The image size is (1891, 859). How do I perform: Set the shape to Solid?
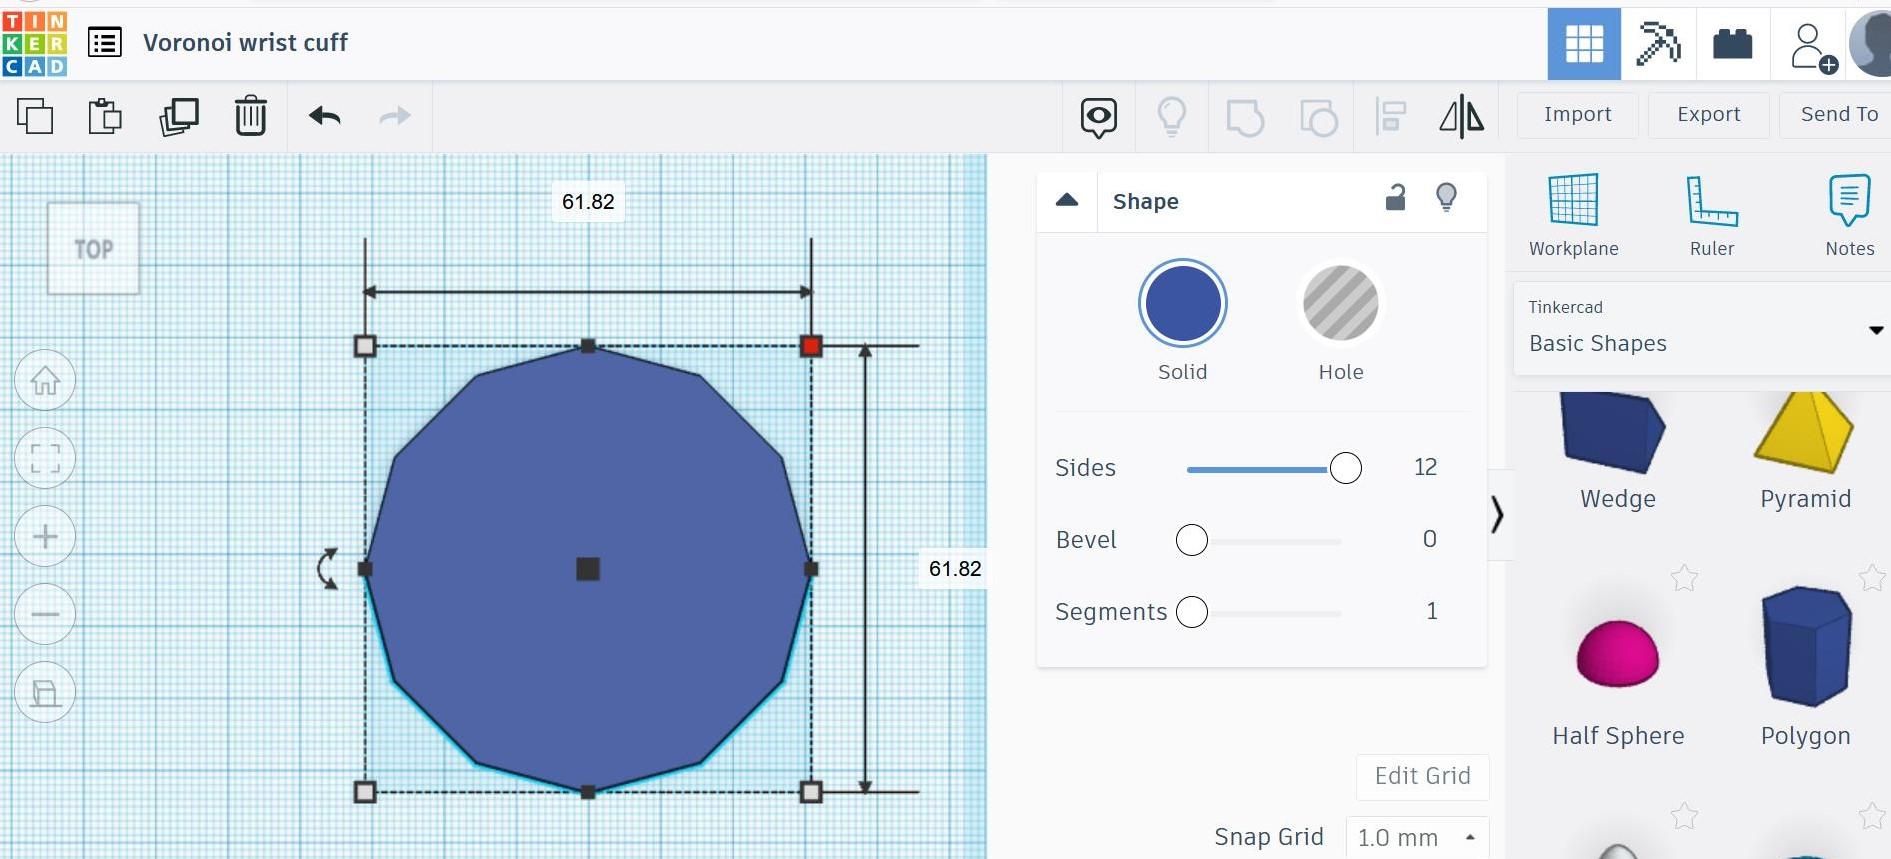point(1183,303)
